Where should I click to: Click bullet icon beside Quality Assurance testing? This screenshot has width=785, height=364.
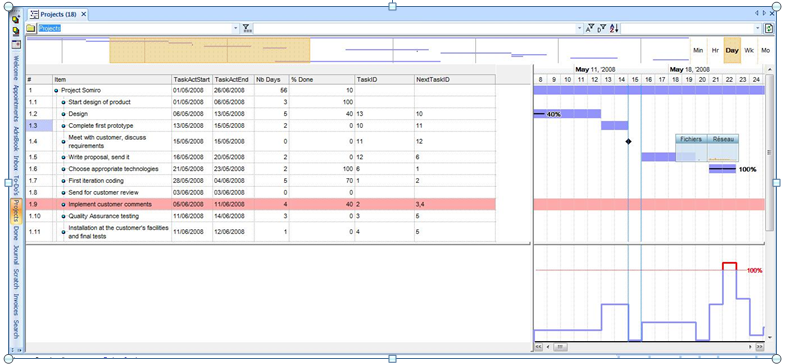(64, 216)
